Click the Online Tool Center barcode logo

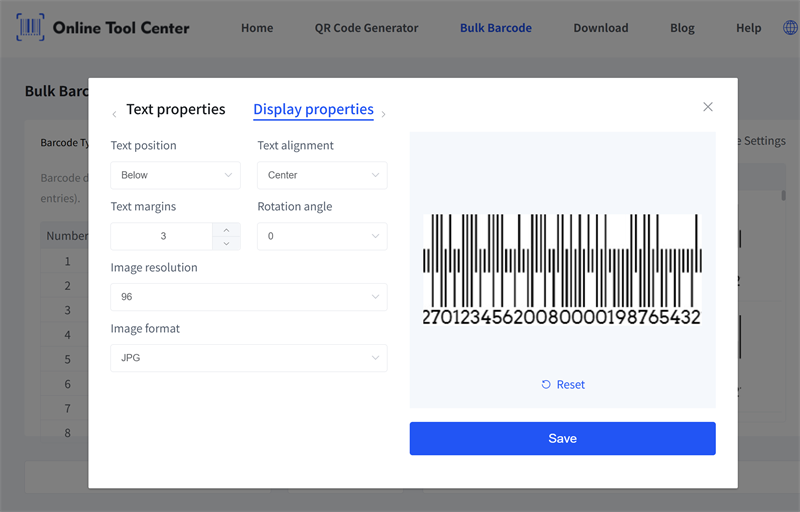point(30,28)
